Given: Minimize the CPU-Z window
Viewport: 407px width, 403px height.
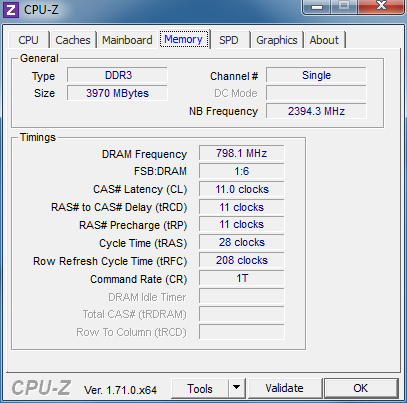Looking at the screenshot, I should click(x=317, y=7).
